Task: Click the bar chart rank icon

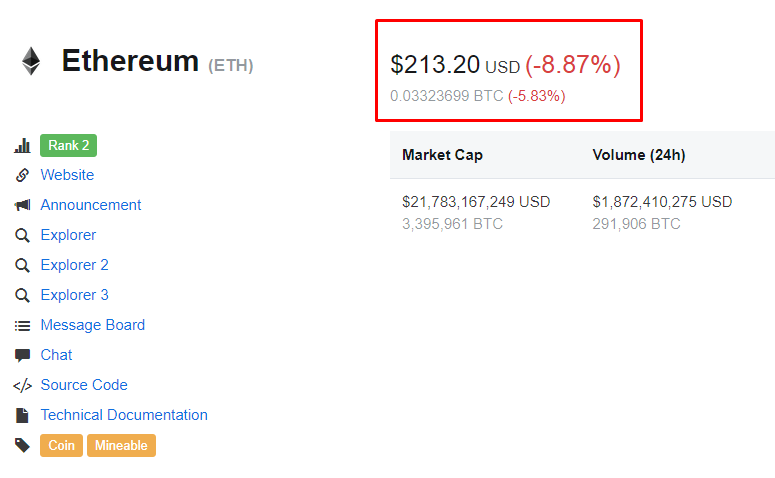Action: click(22, 145)
